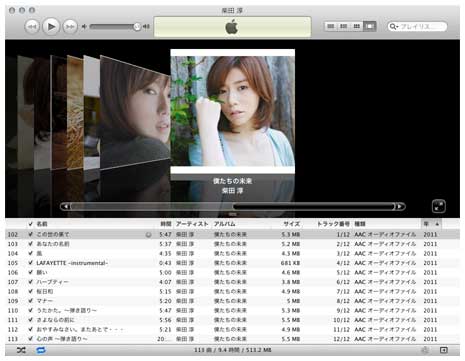This screenshot has width=465, height=361.
Task: Open the search field magnifier dropdown
Action: click(x=394, y=26)
